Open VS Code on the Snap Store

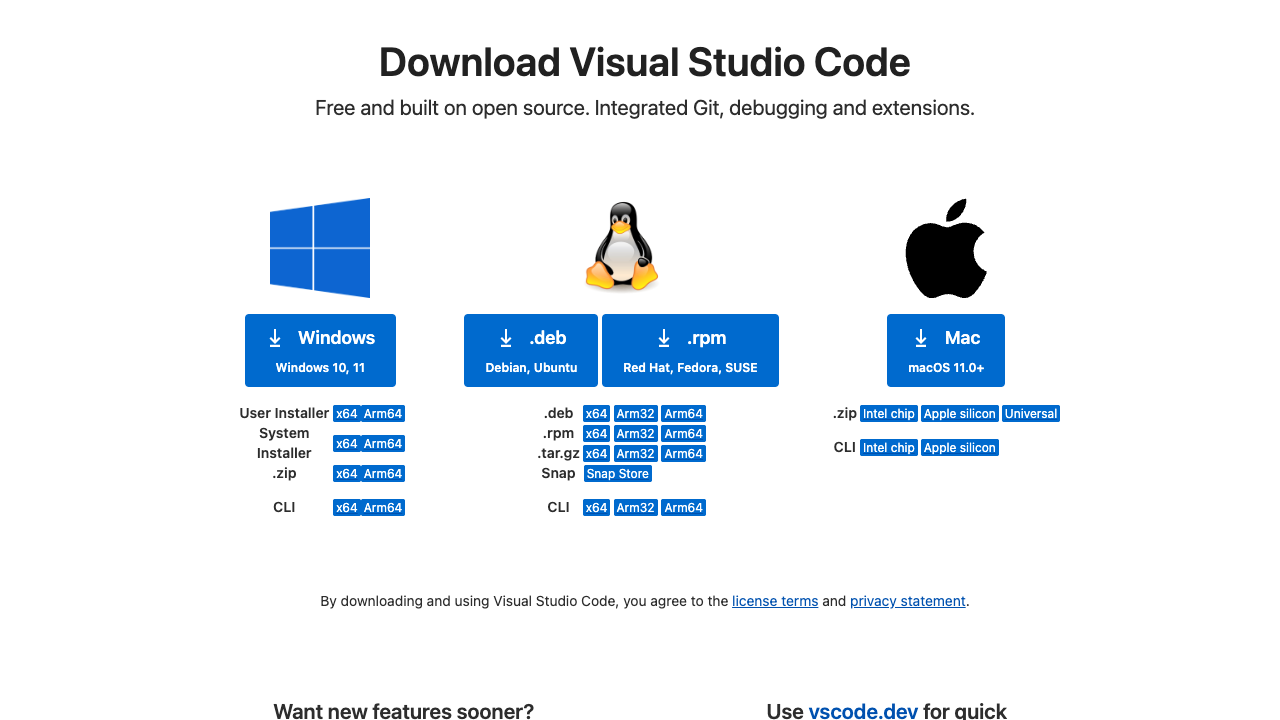point(617,473)
